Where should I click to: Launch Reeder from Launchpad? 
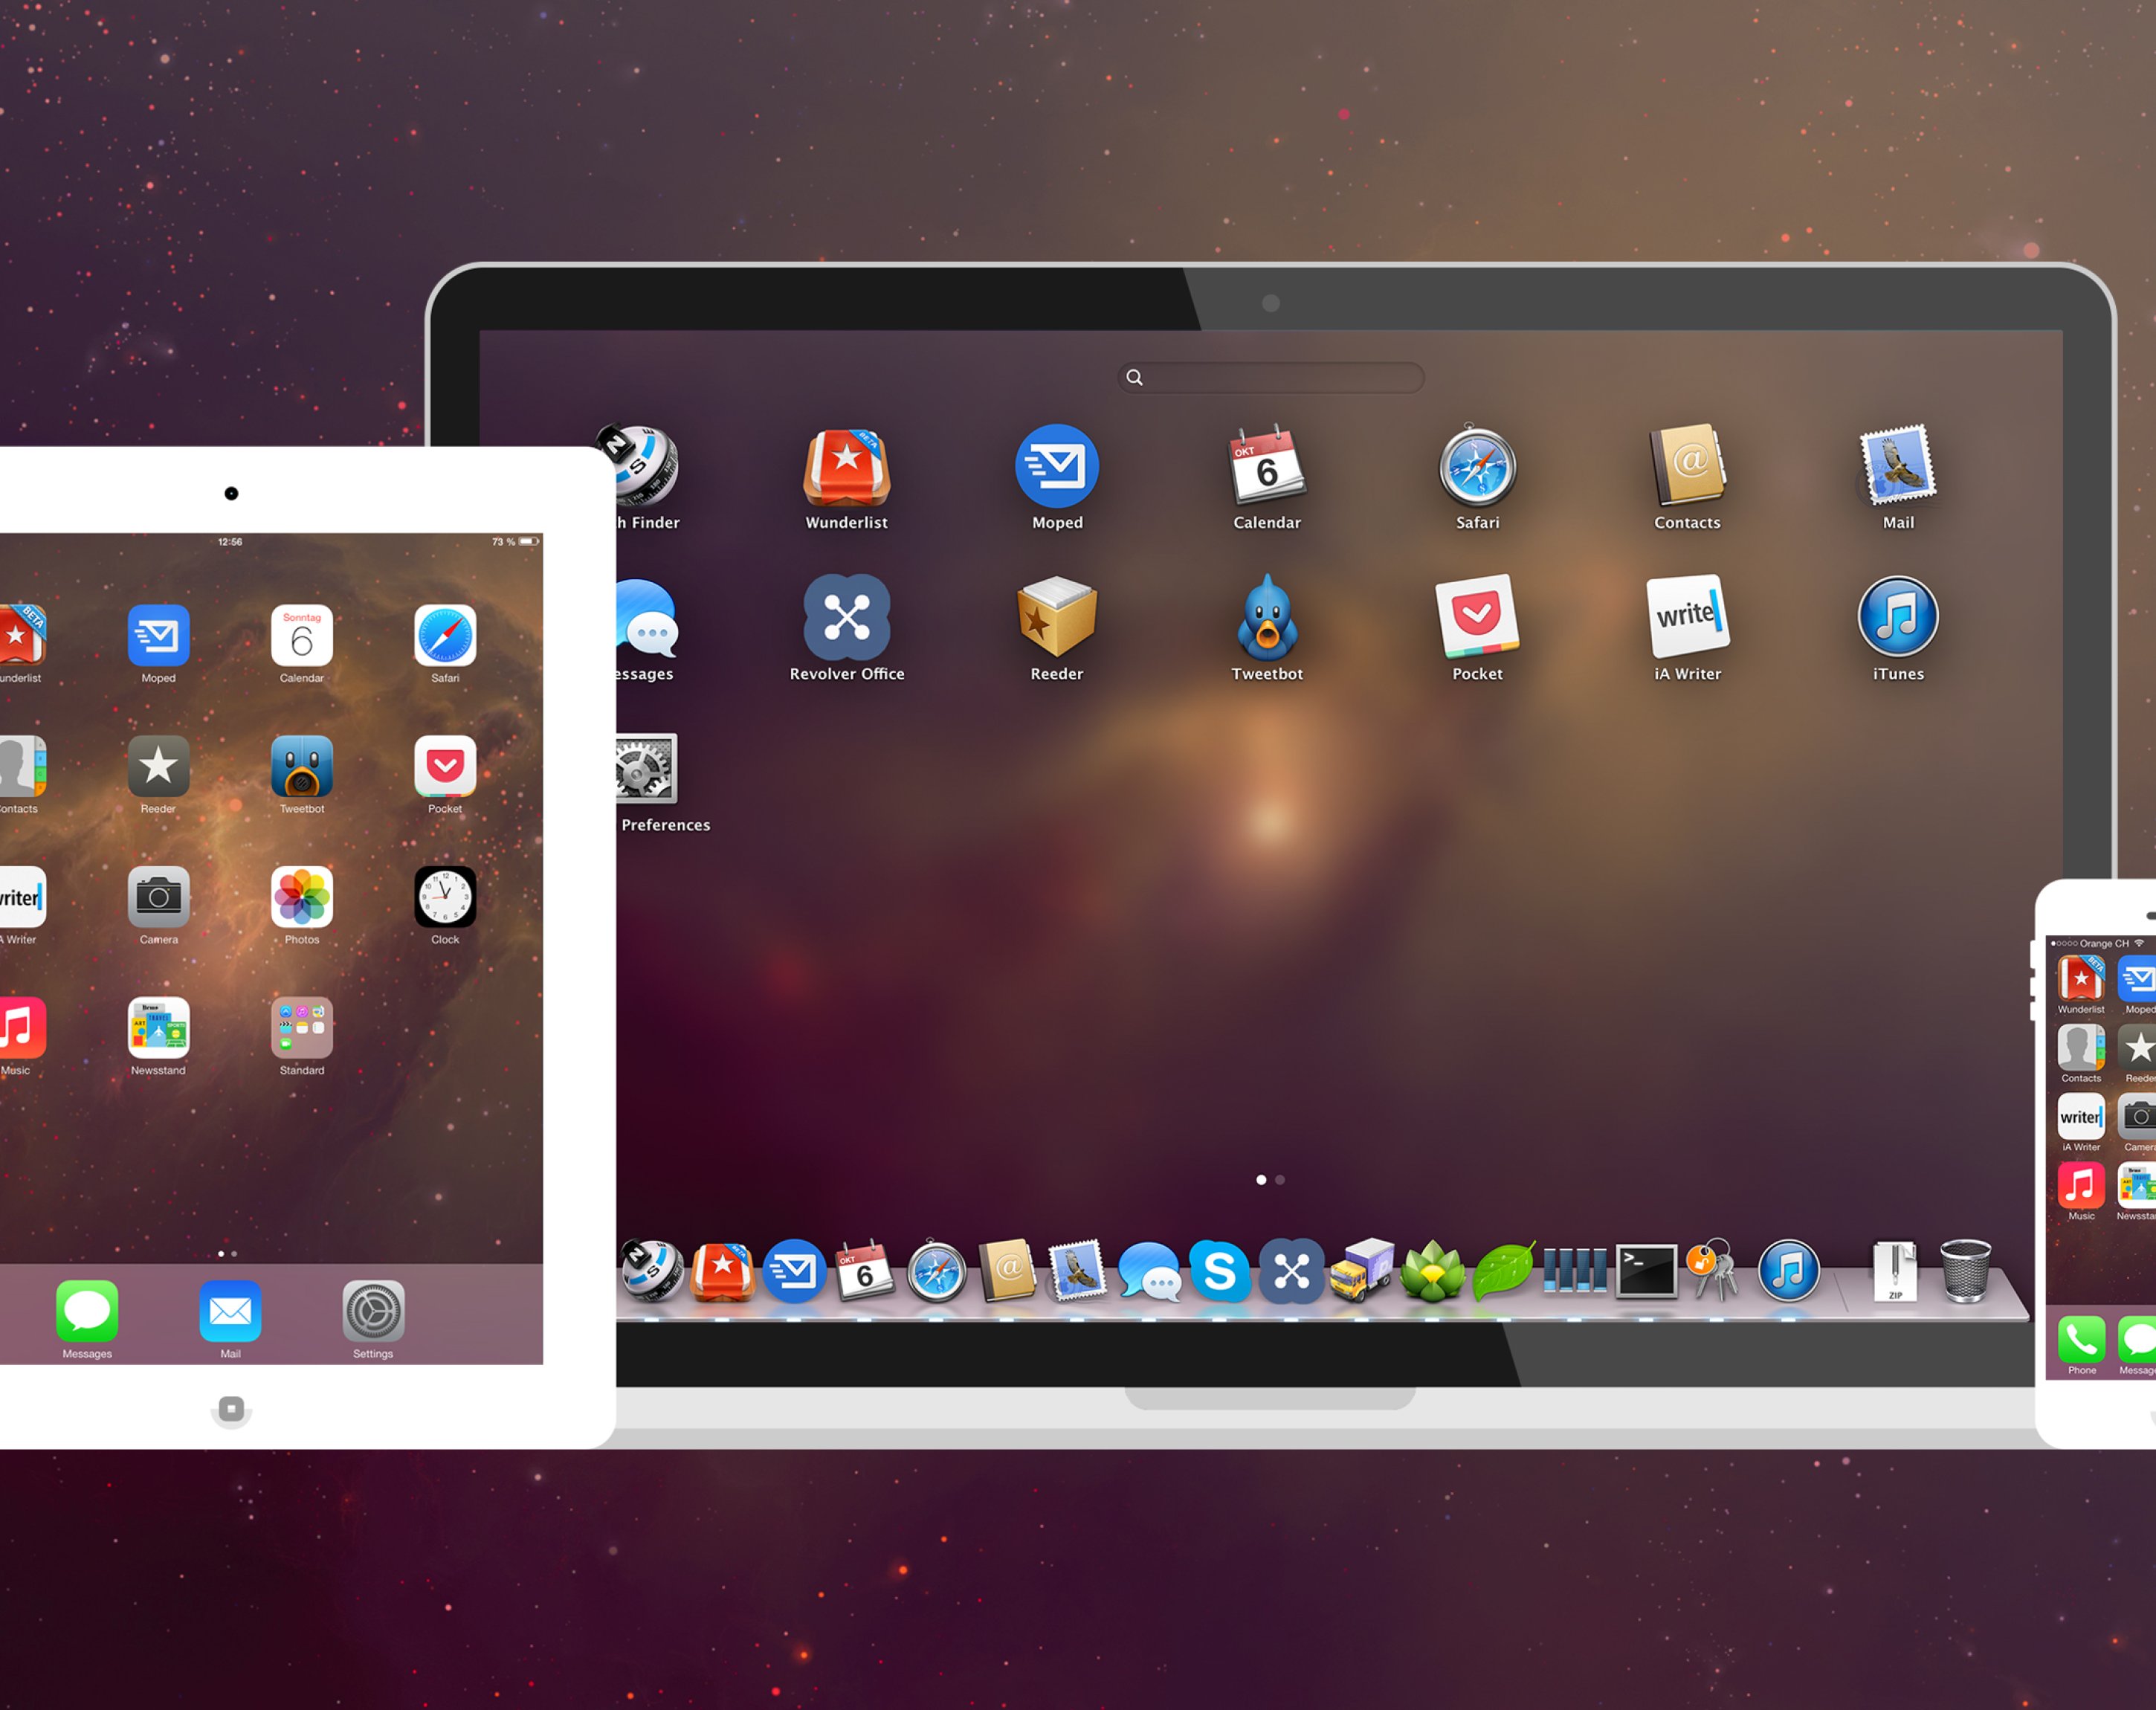coord(1057,617)
